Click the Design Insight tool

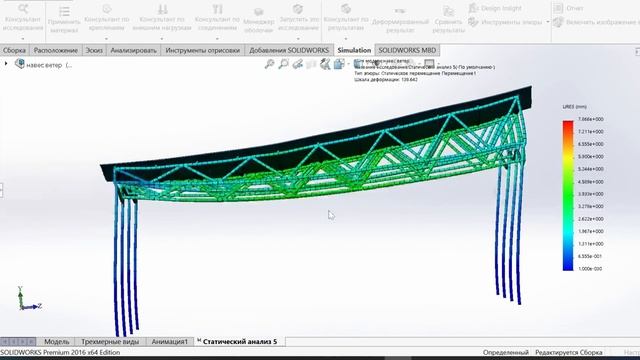click(495, 8)
